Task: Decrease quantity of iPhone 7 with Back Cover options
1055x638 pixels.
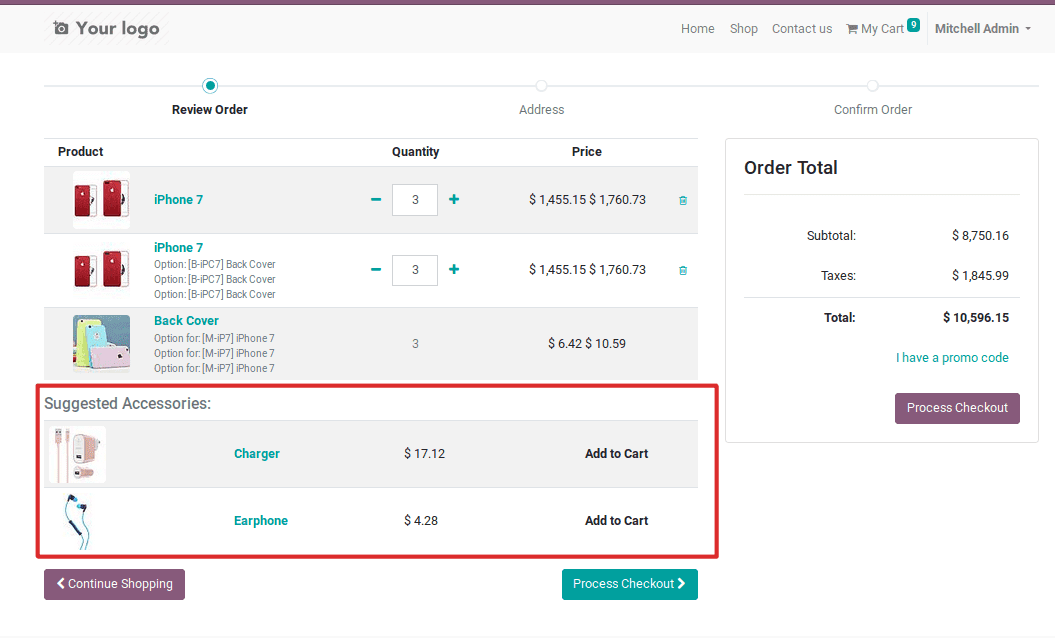Action: (x=375, y=269)
